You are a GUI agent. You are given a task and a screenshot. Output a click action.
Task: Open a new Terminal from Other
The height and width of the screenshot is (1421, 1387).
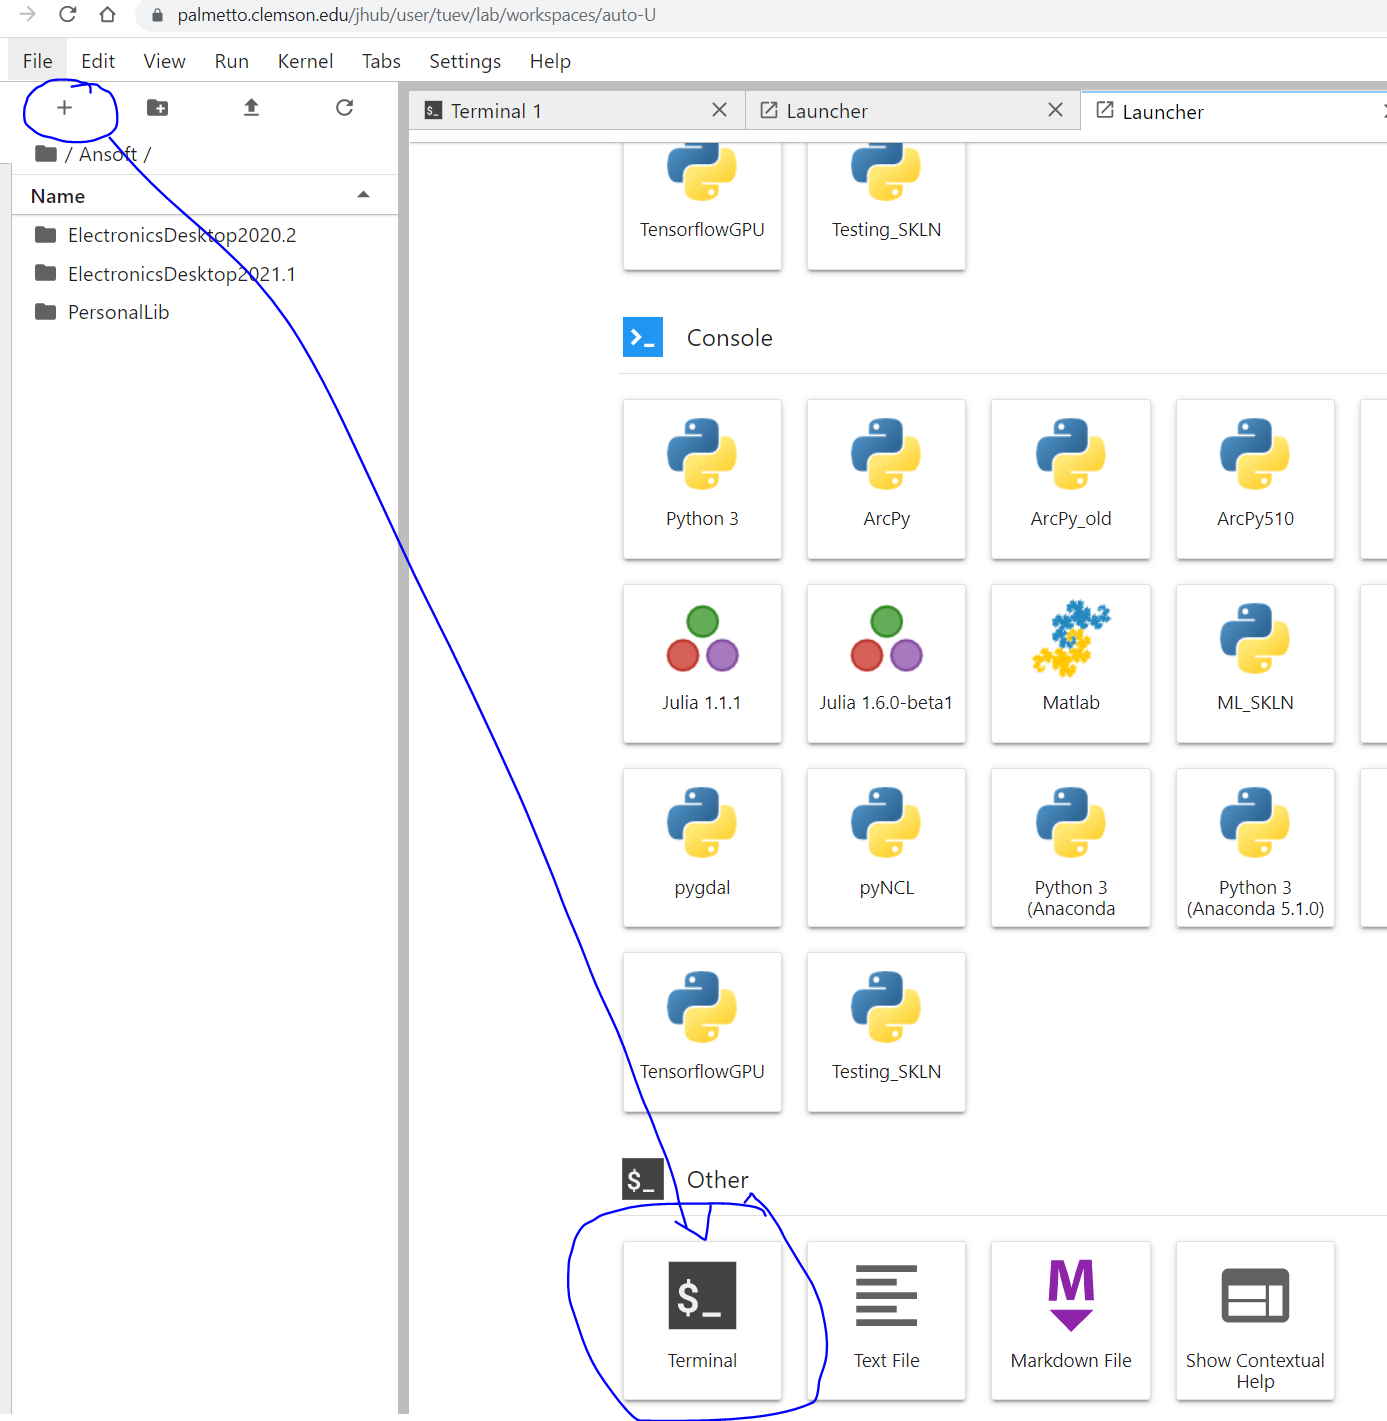click(702, 1320)
